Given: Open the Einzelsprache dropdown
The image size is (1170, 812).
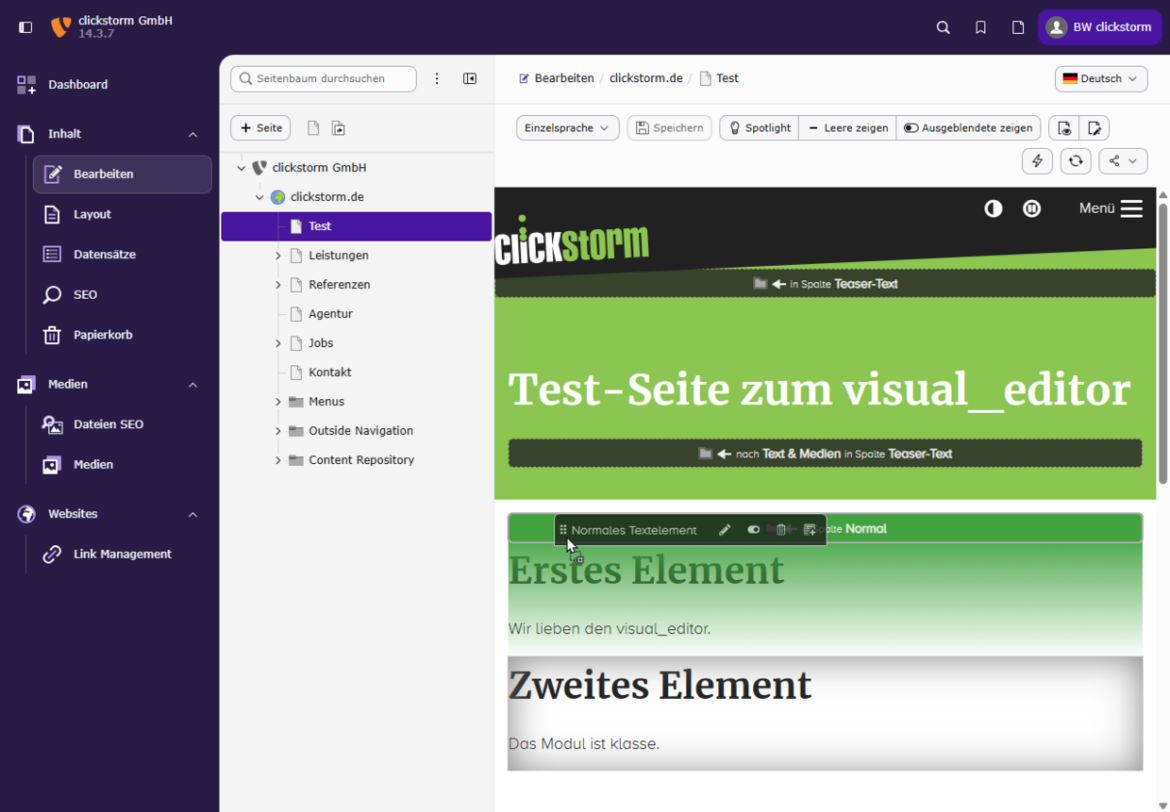Looking at the screenshot, I should tap(567, 128).
